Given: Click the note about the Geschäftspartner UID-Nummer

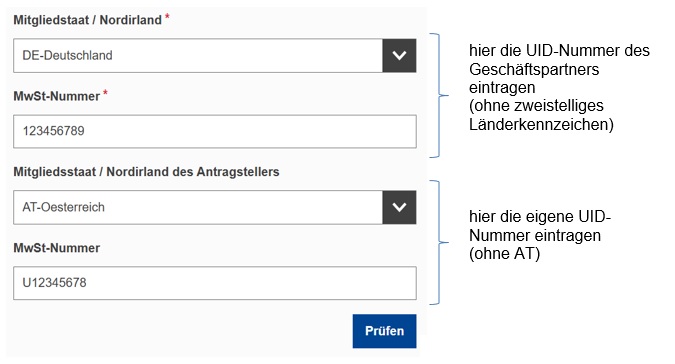Looking at the screenshot, I should point(559,87).
